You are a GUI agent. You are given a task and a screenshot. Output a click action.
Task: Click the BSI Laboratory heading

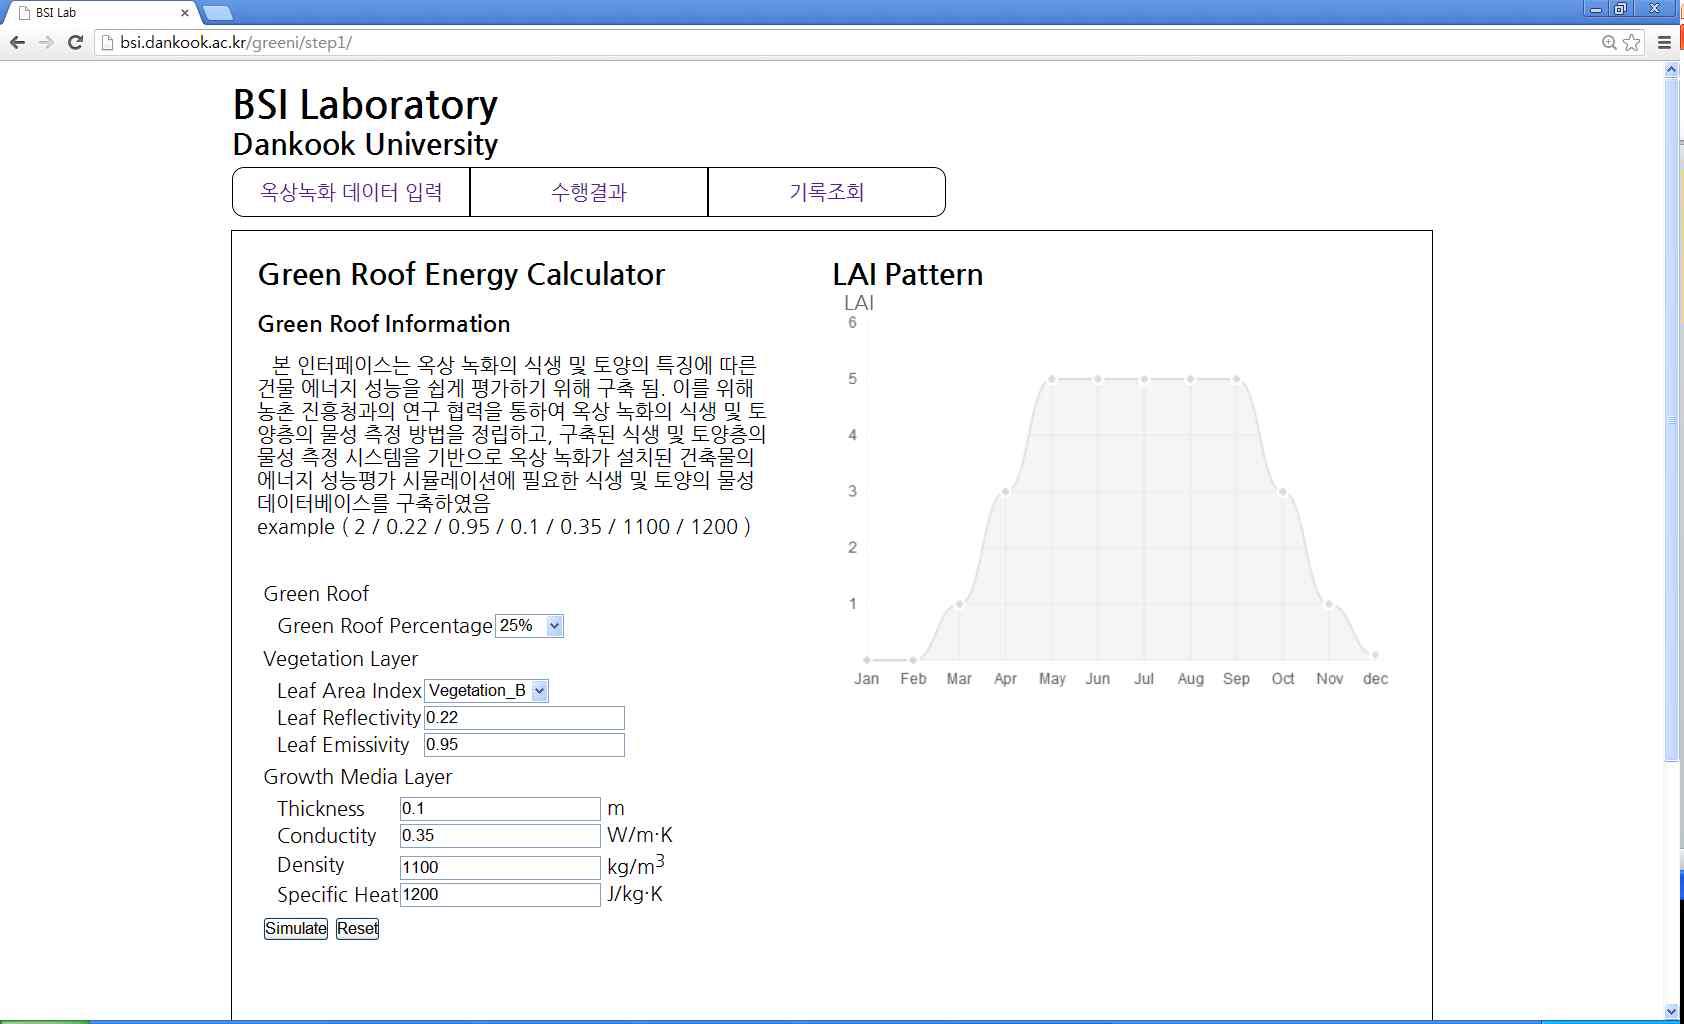365,105
